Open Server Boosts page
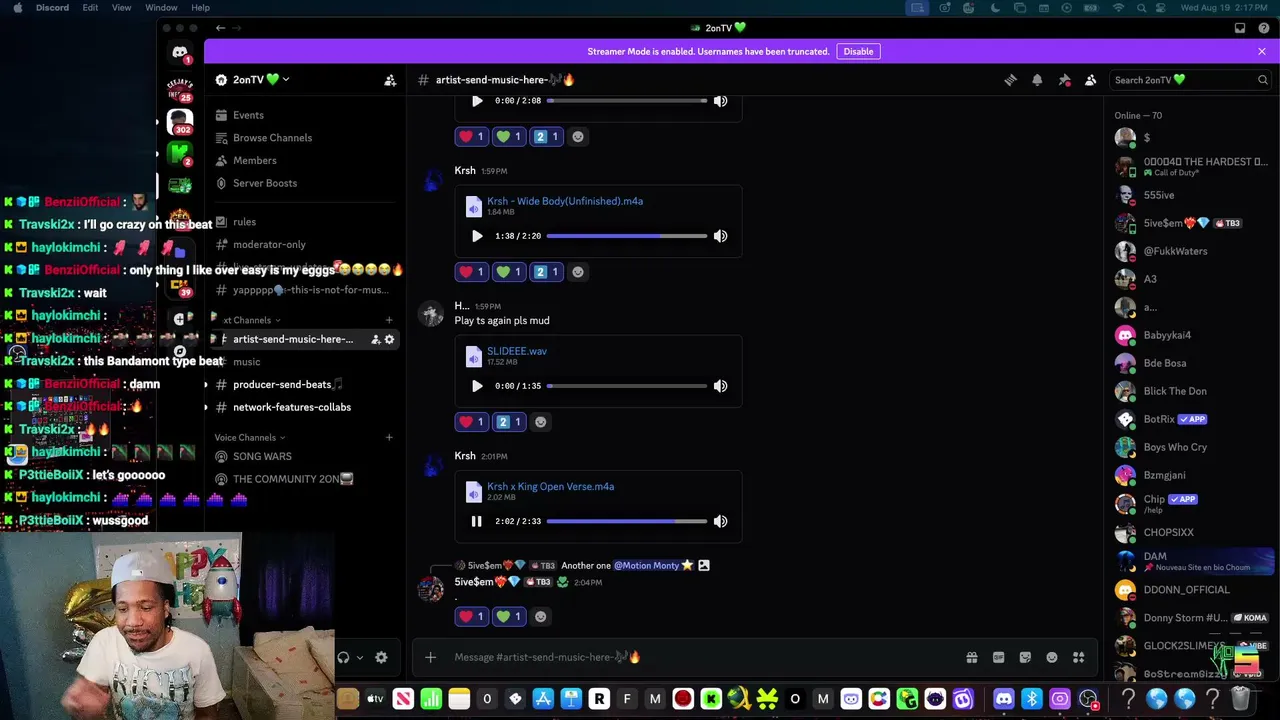The width and height of the screenshot is (1280, 720). (264, 183)
